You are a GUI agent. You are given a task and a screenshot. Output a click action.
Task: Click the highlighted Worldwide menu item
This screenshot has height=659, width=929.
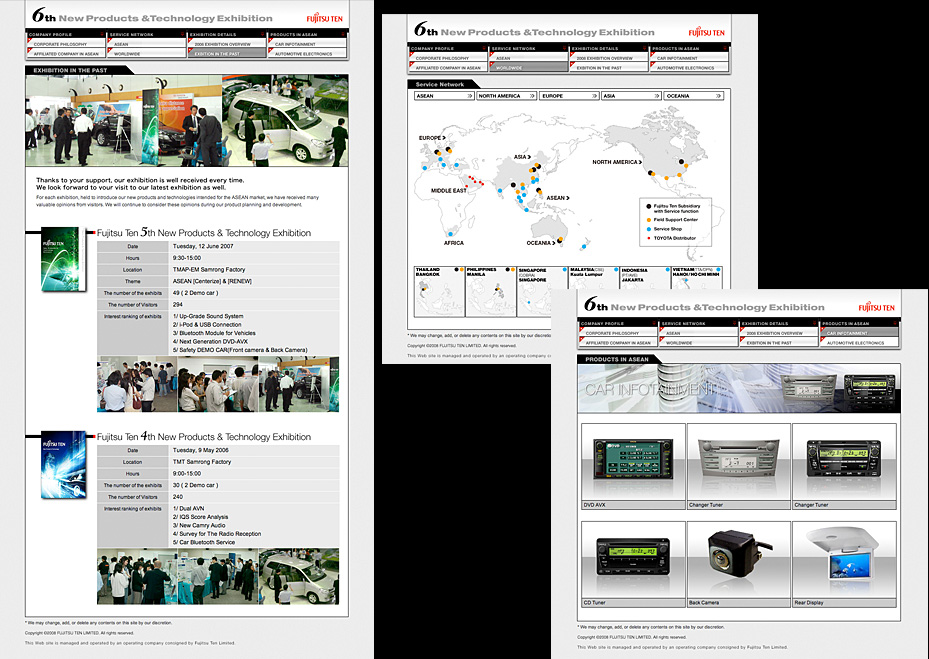pyautogui.click(x=529, y=68)
